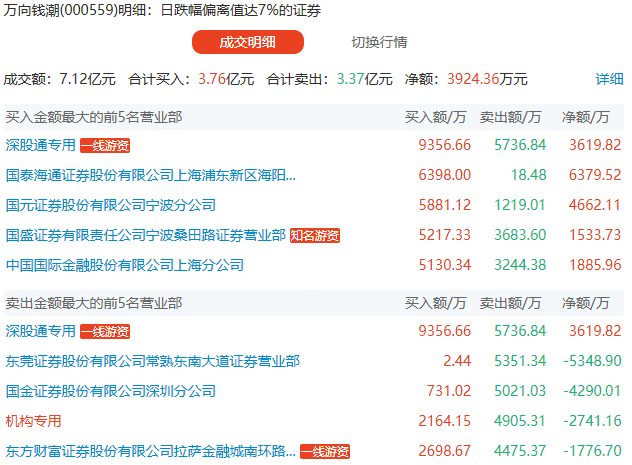Click sell amount 5351.34
The height and width of the screenshot is (465, 632).
[520, 361]
